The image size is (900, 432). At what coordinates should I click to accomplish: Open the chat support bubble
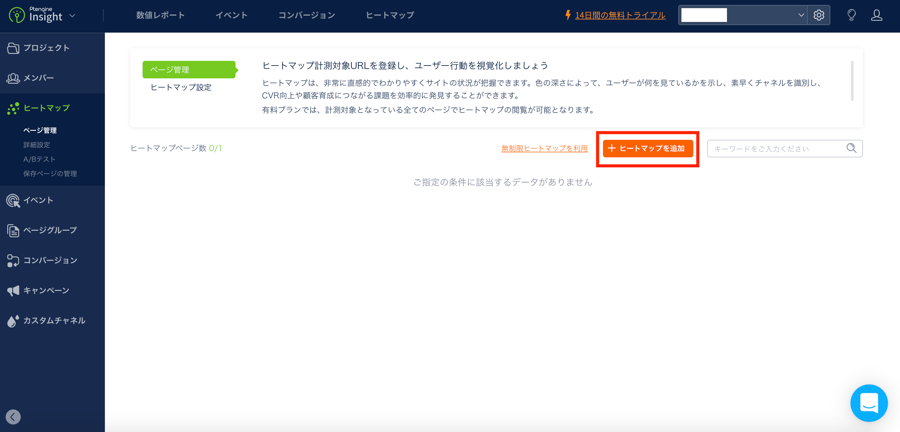868,403
